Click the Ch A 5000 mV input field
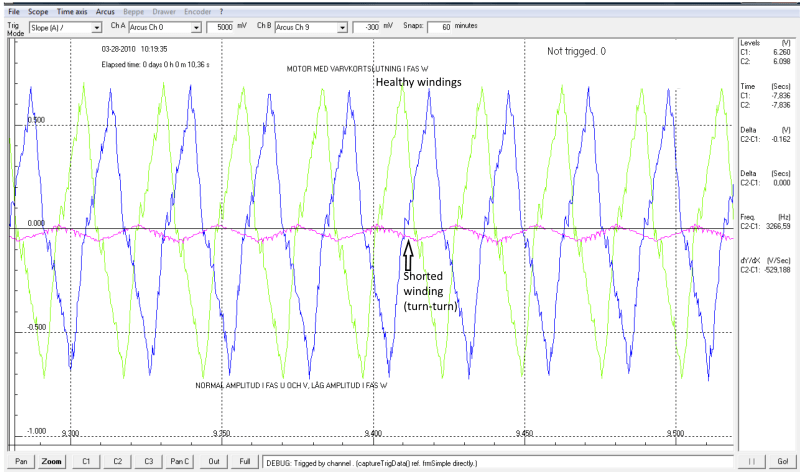 coord(220,27)
